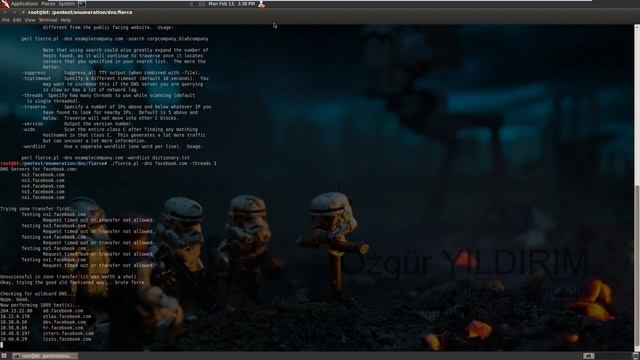Click the '-wordlist dictionary.txt' usage example line
This screenshot has height=360, width=640.
pos(105,158)
